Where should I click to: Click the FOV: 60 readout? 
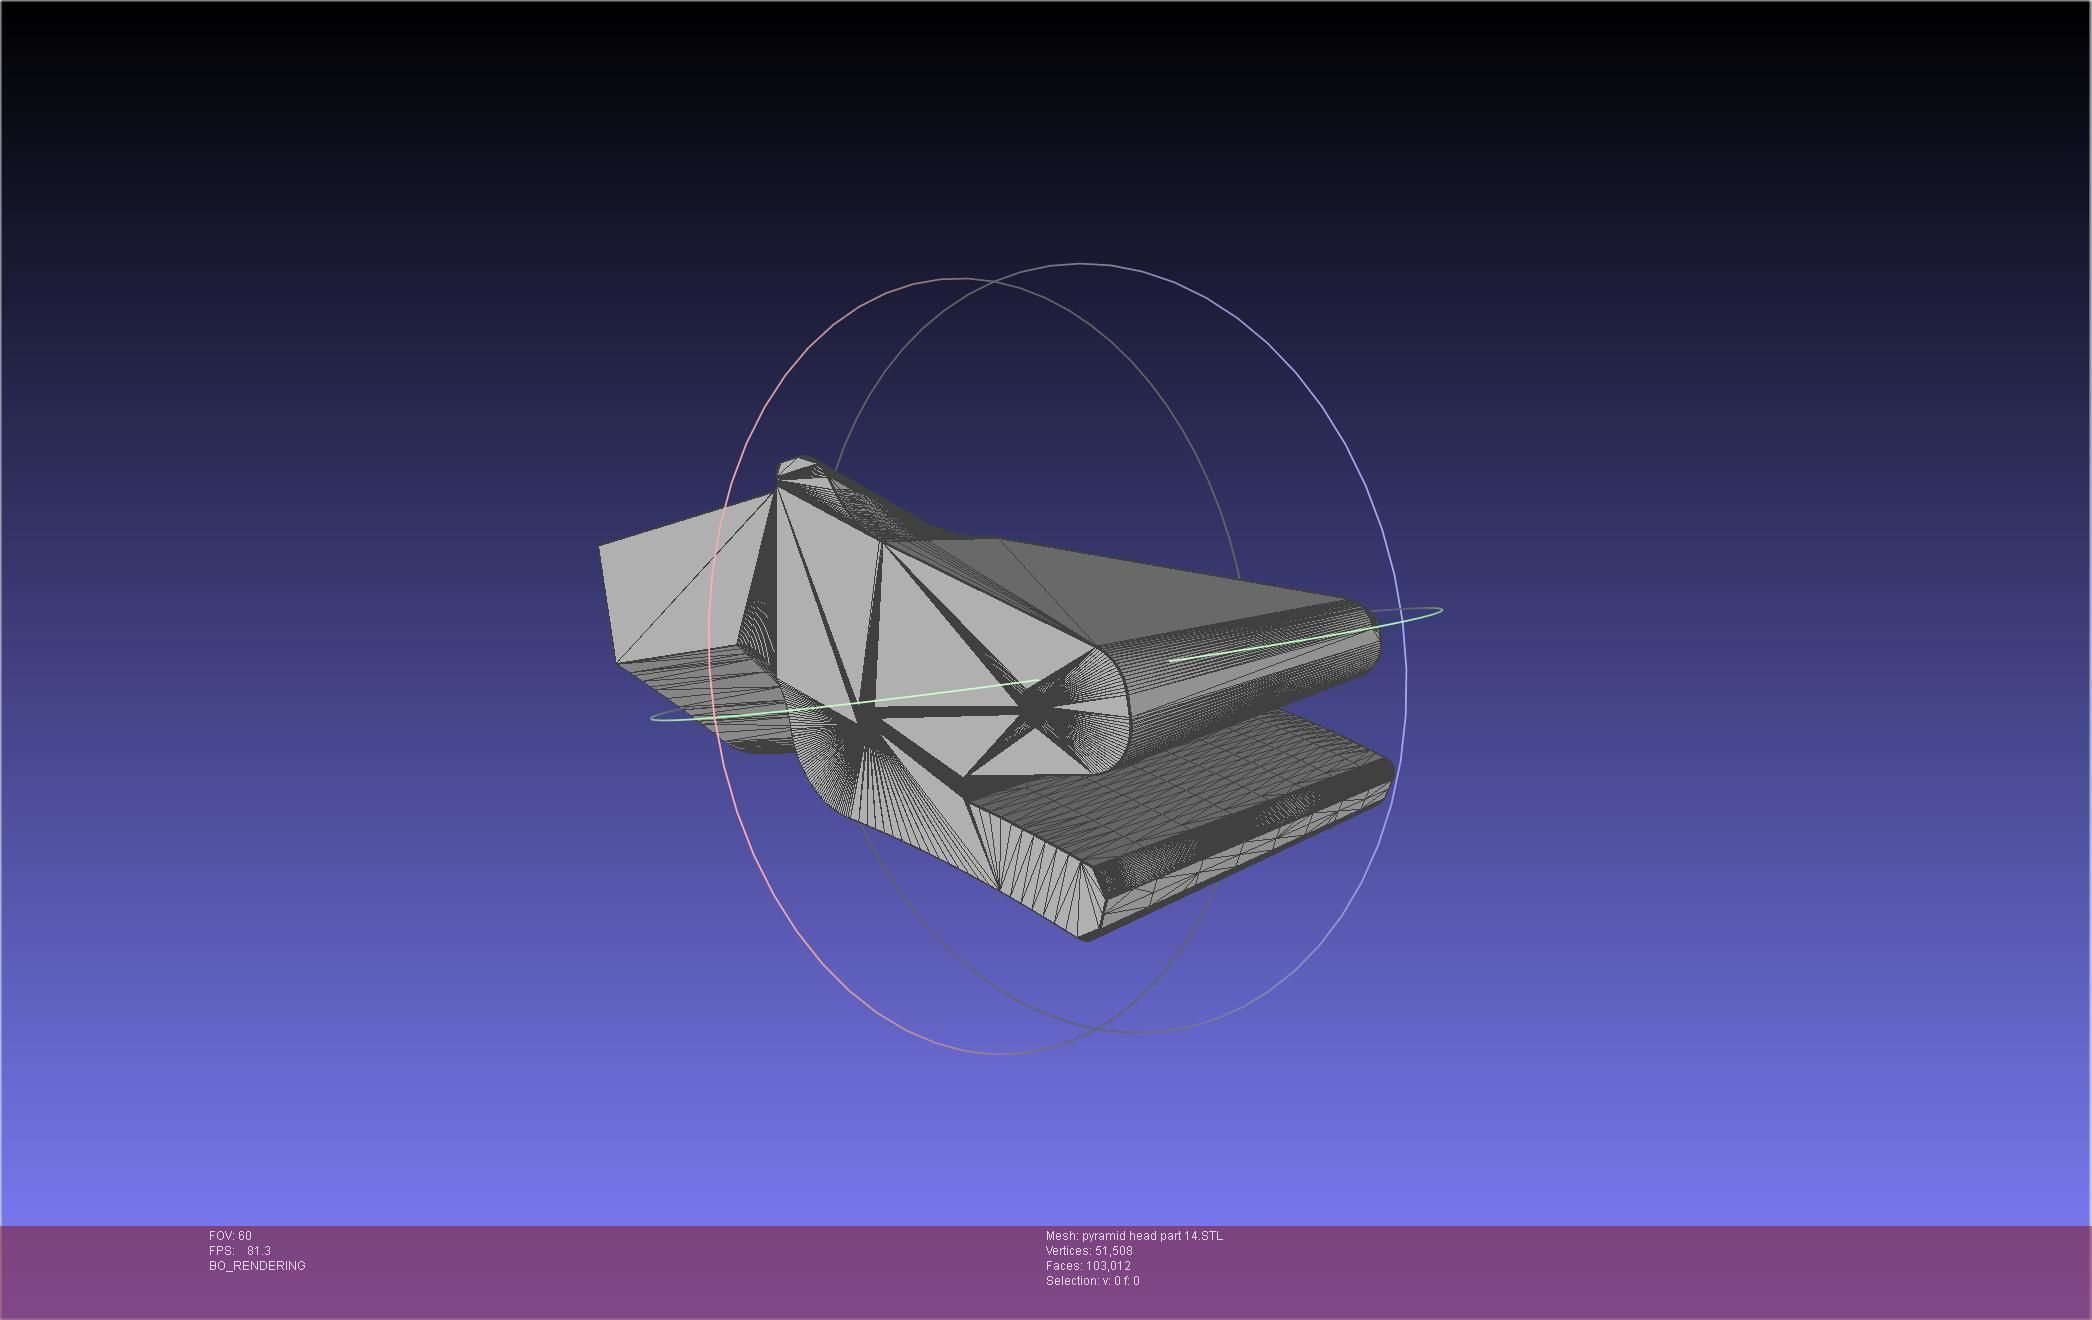click(230, 1236)
